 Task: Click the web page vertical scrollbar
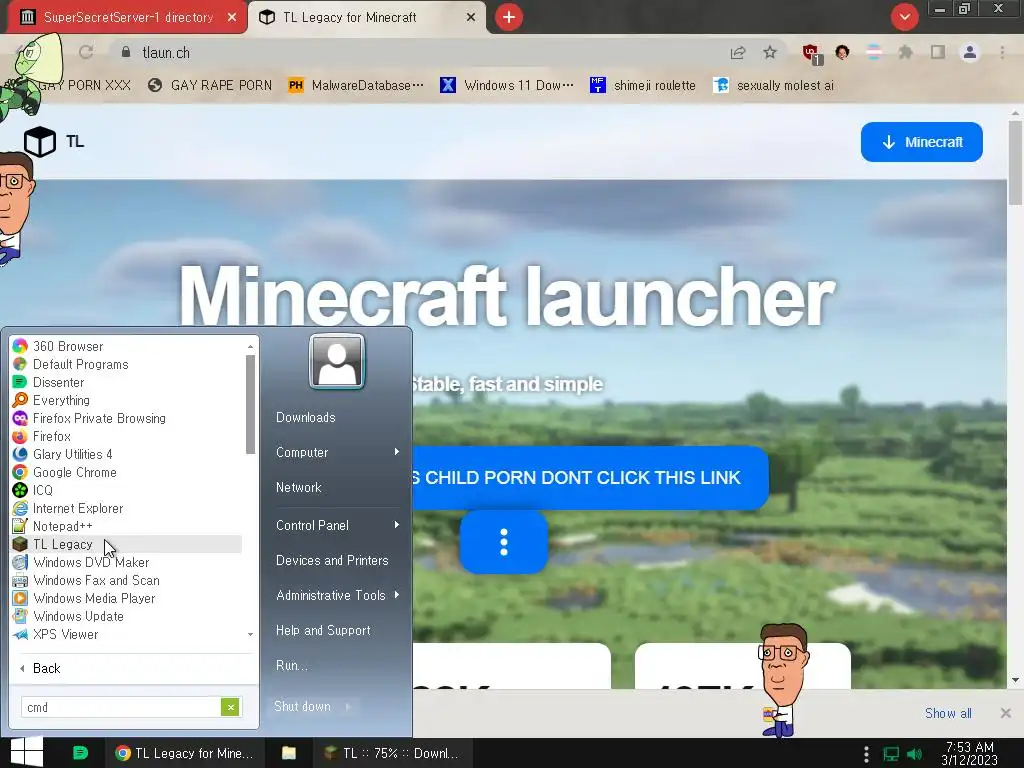click(1014, 163)
